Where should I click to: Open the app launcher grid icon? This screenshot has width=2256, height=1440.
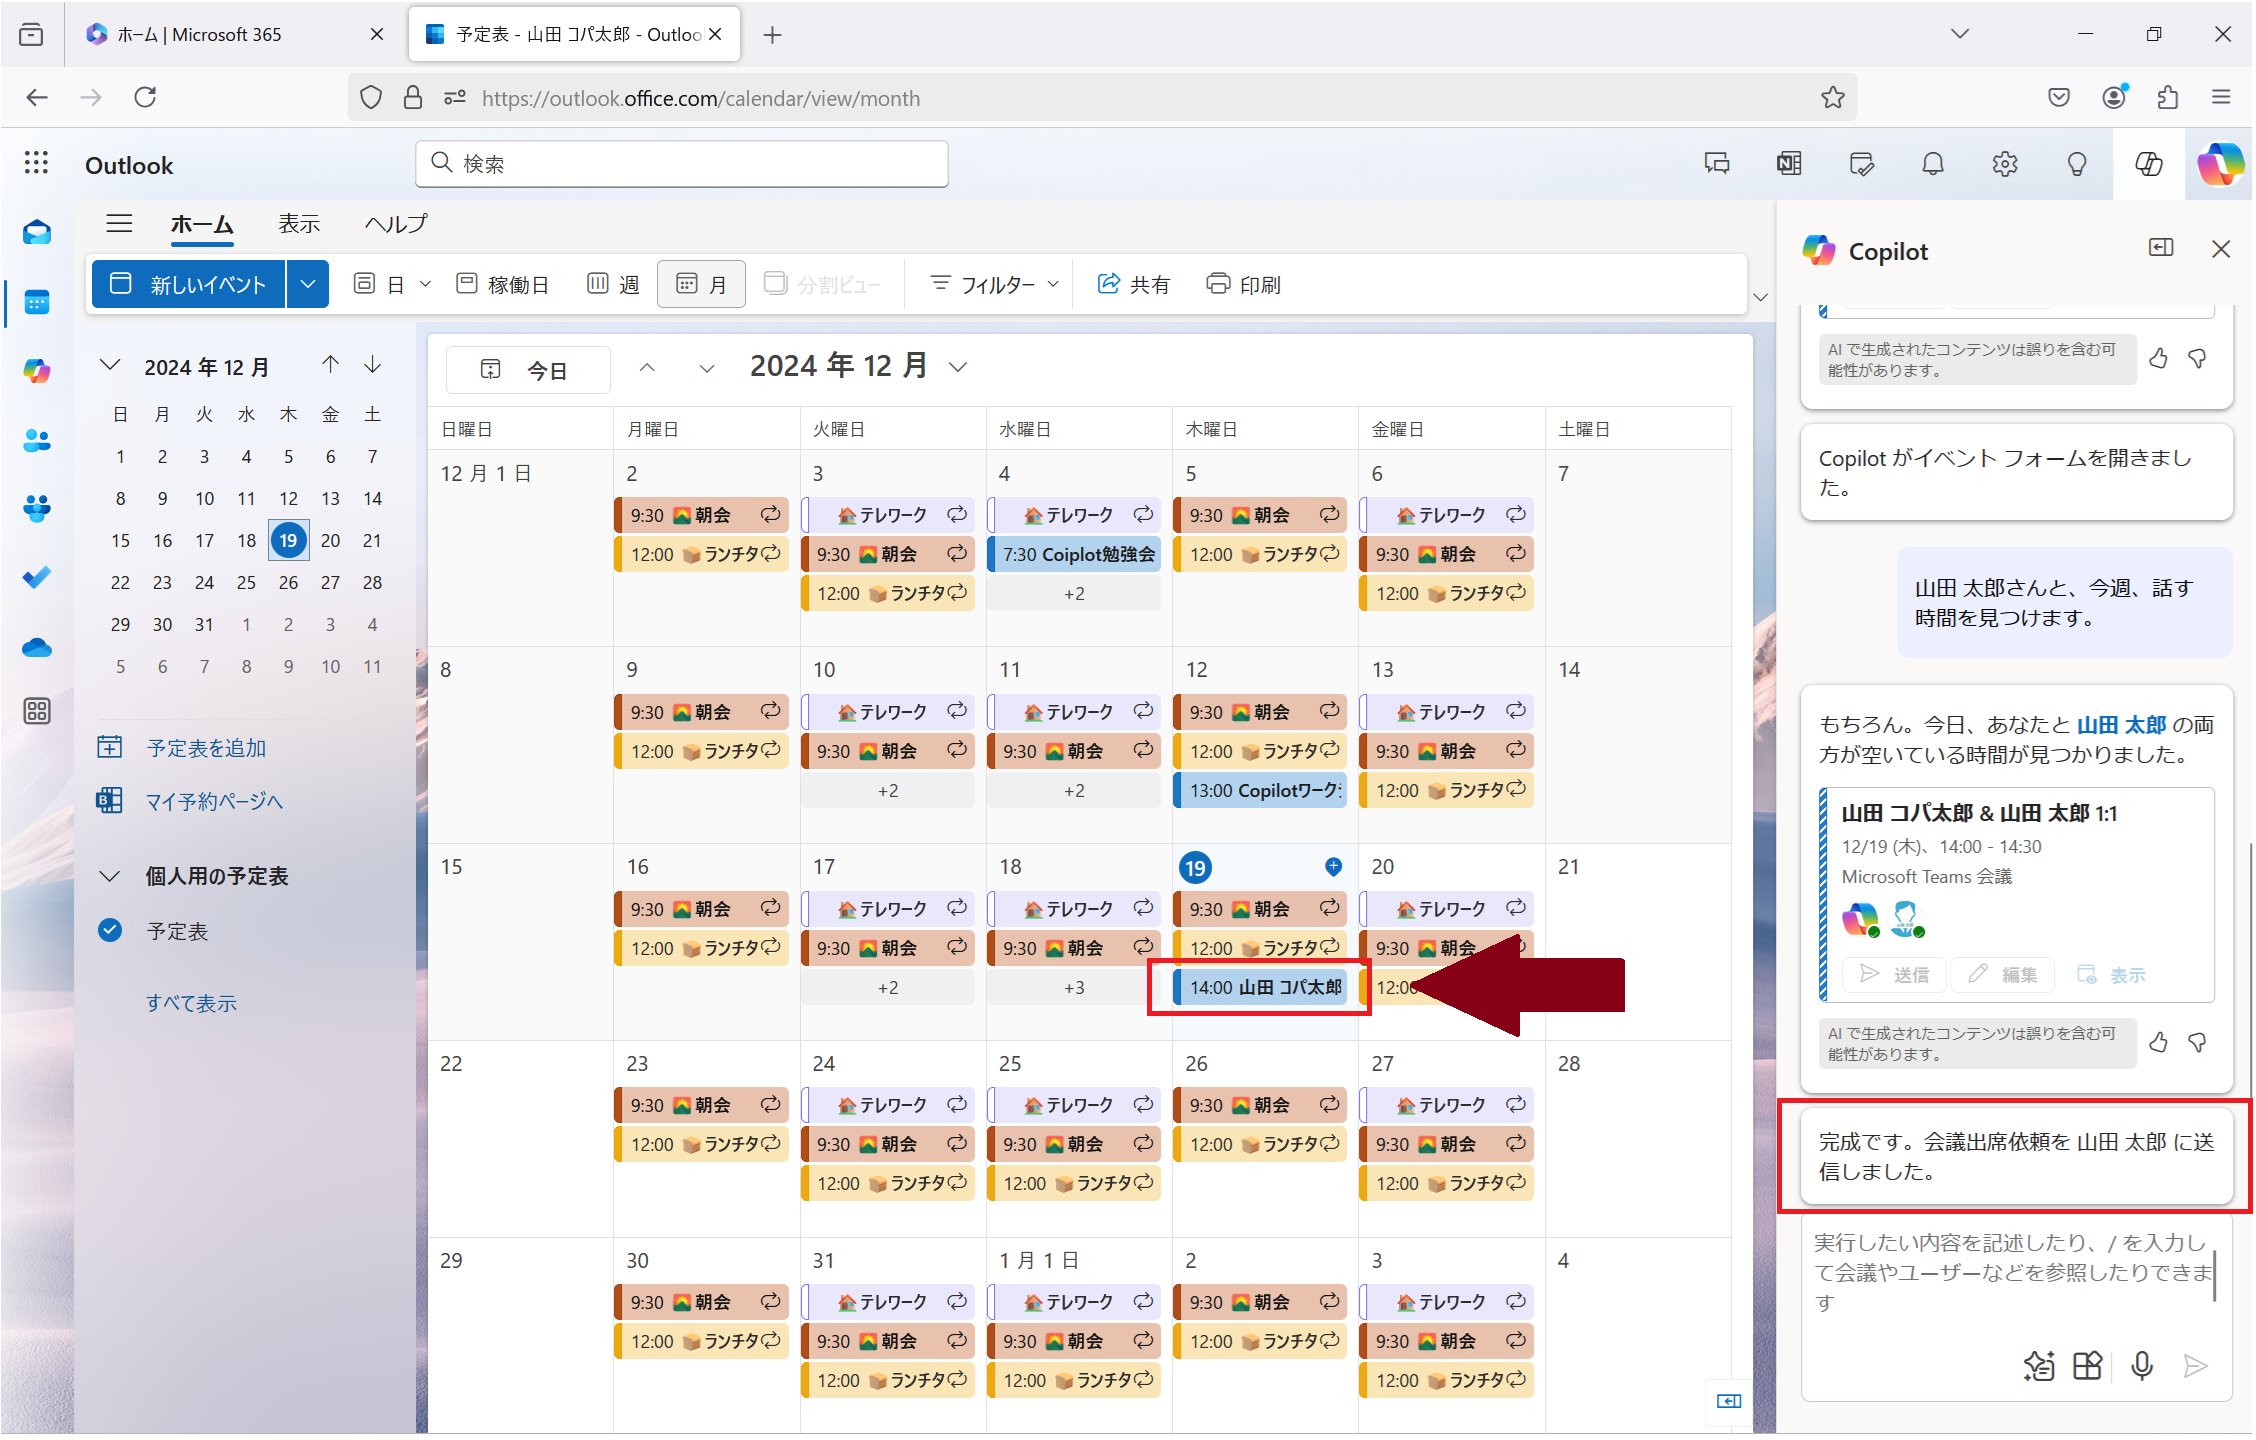(37, 163)
